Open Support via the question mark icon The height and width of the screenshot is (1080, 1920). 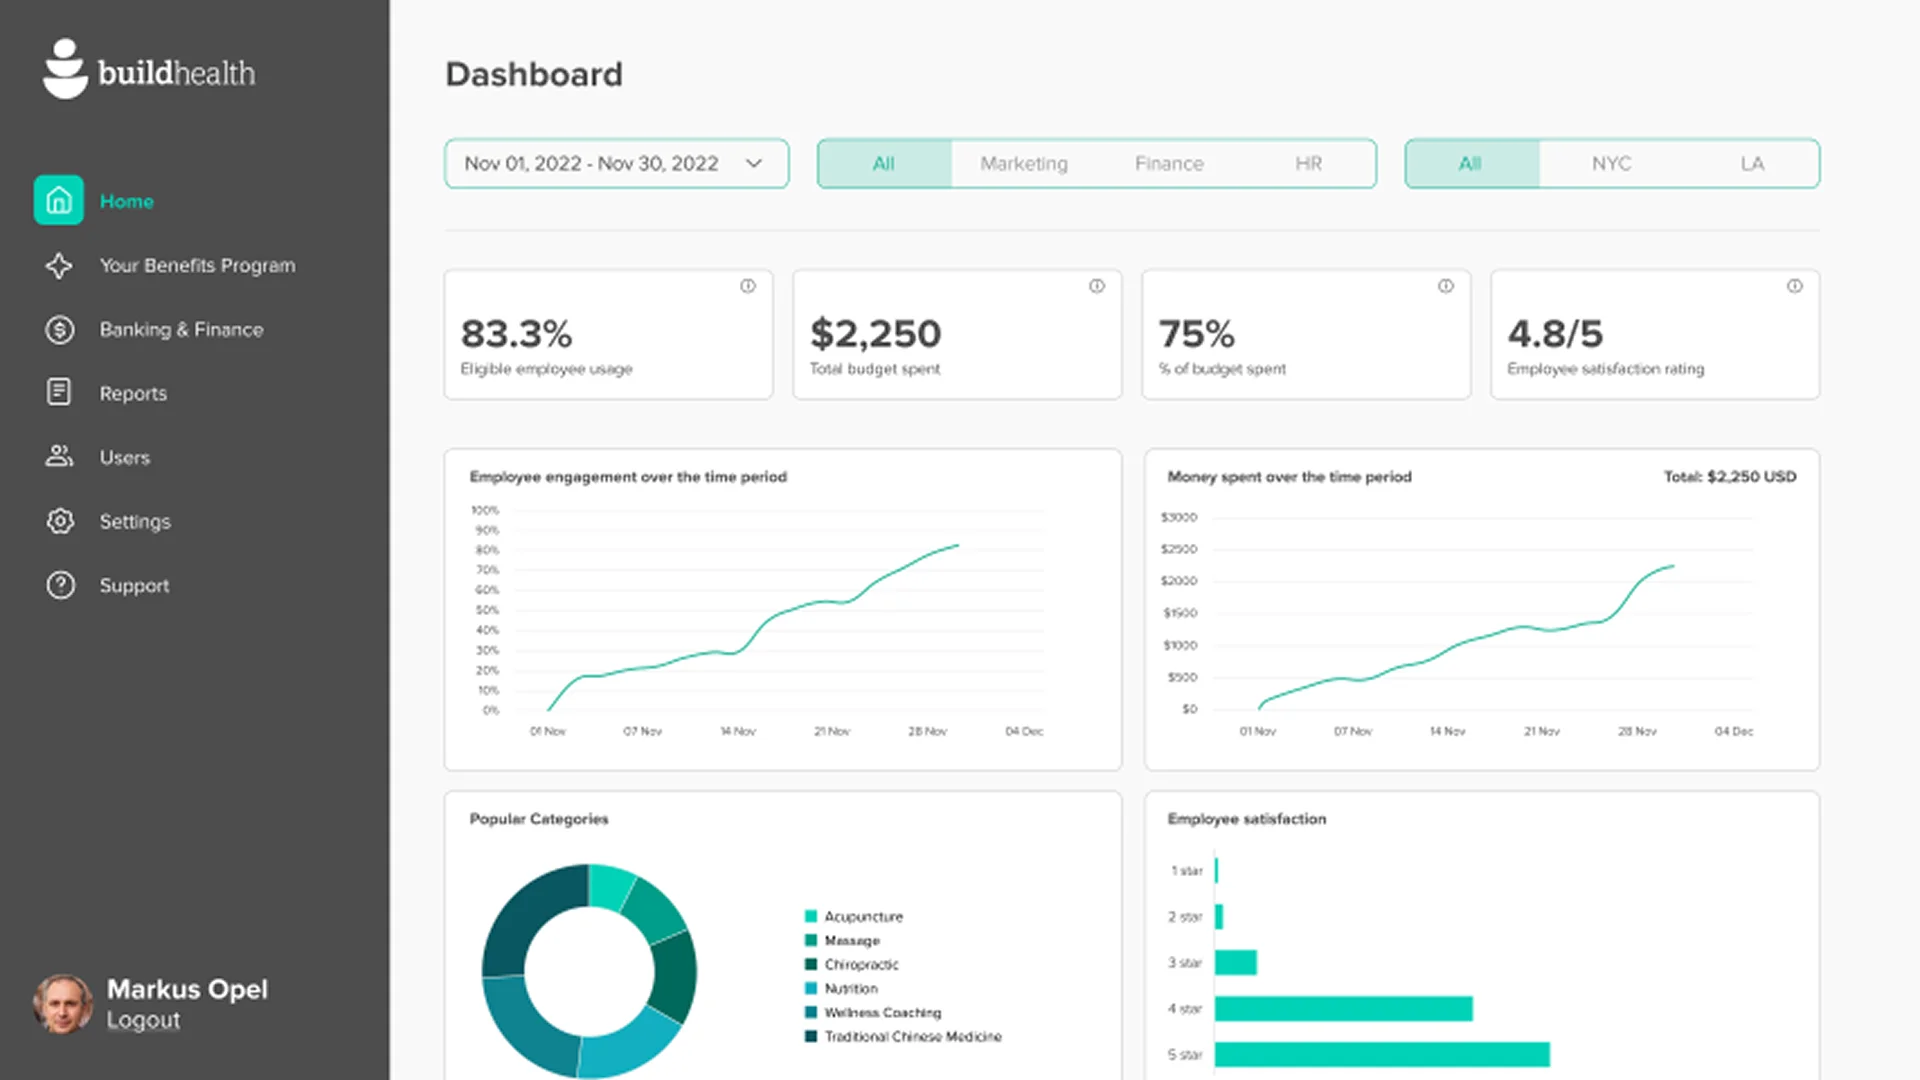(x=58, y=585)
